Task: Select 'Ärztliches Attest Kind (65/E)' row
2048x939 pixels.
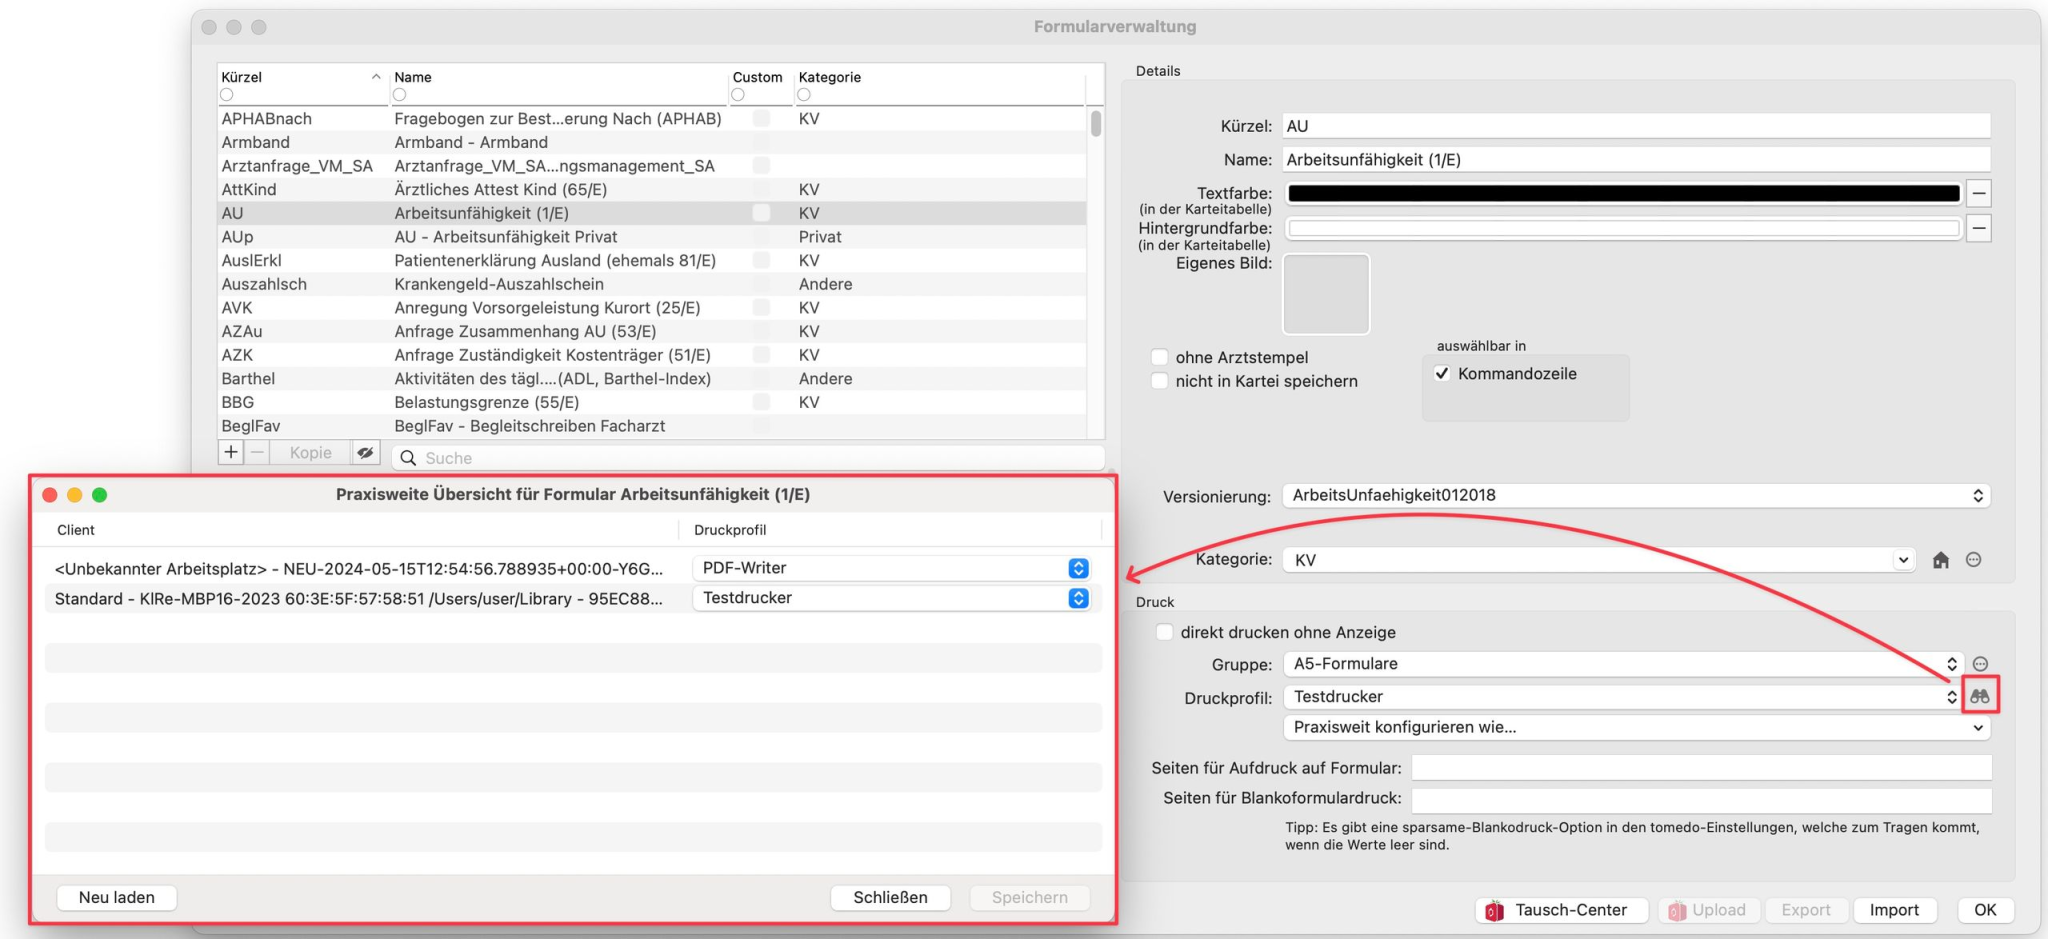Action: coord(652,189)
